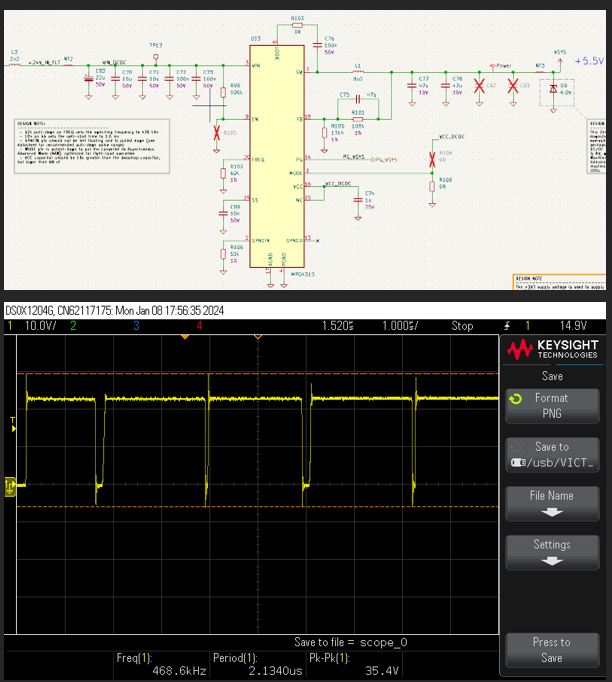The width and height of the screenshot is (612, 682).
Task: Click the trigger level T marker
Action: pos(13,425)
